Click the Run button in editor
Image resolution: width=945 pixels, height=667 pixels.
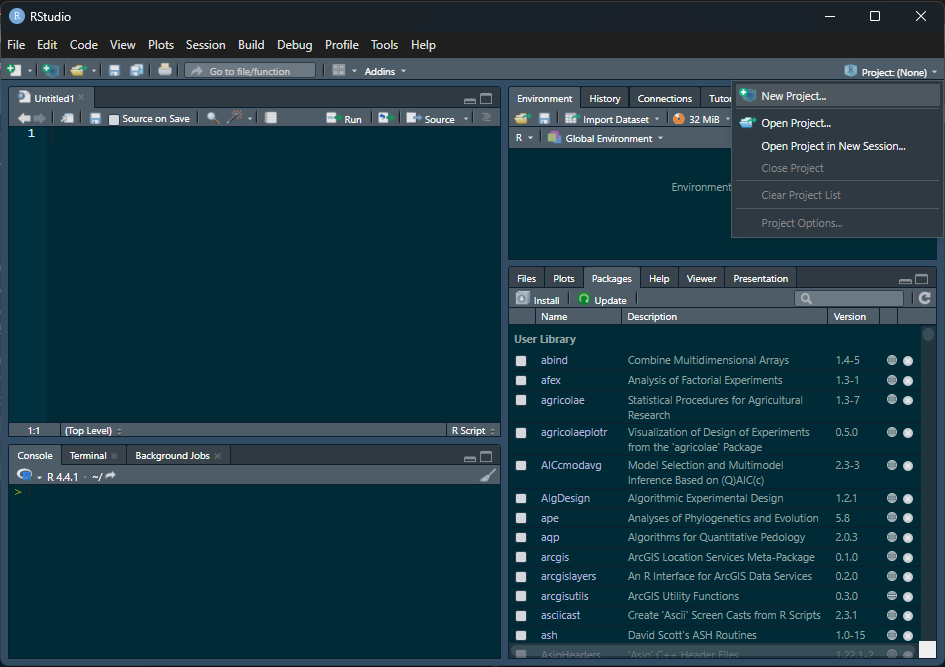345,119
